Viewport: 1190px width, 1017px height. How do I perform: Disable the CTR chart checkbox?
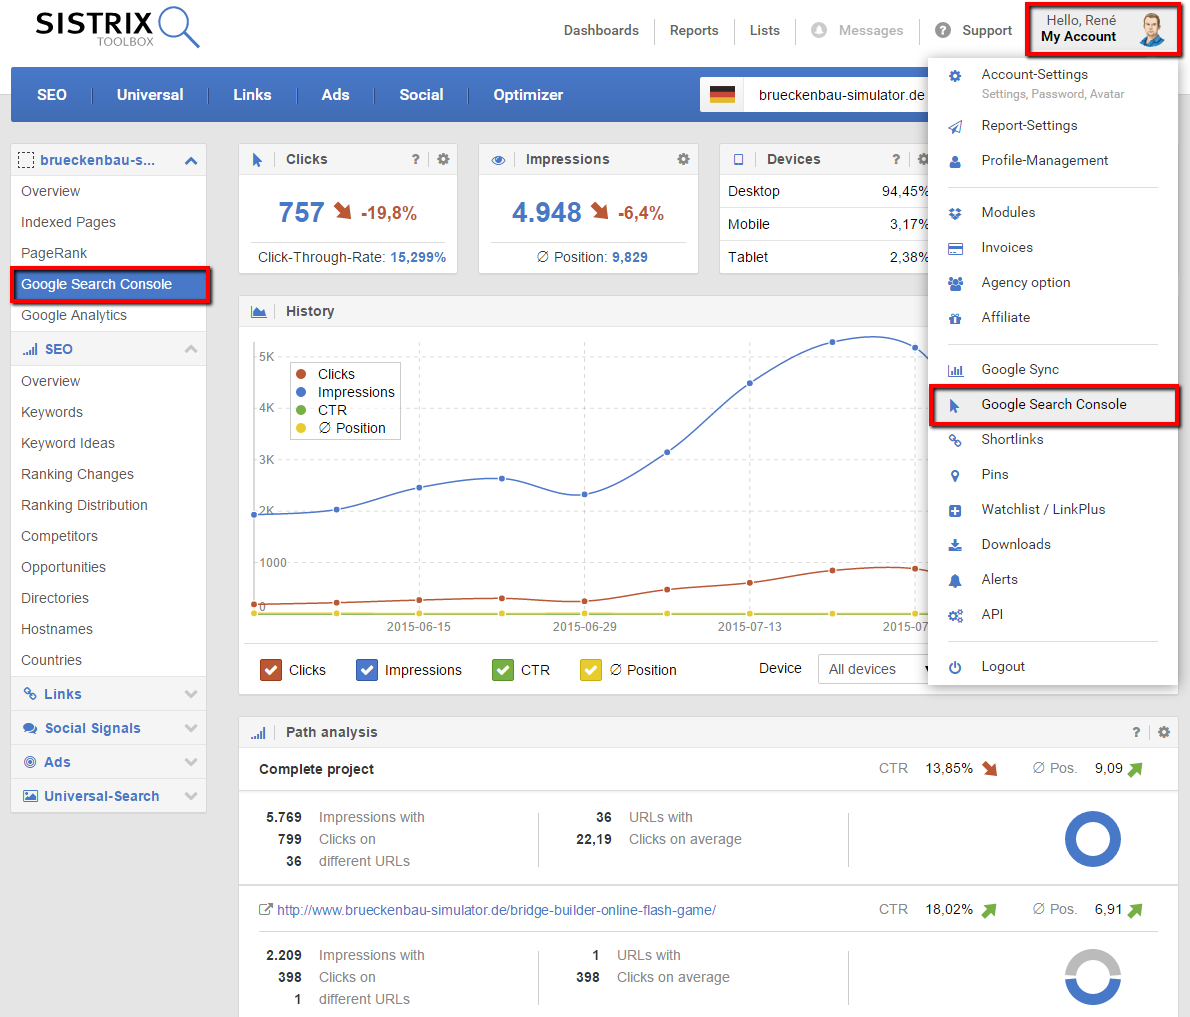pyautogui.click(x=503, y=670)
